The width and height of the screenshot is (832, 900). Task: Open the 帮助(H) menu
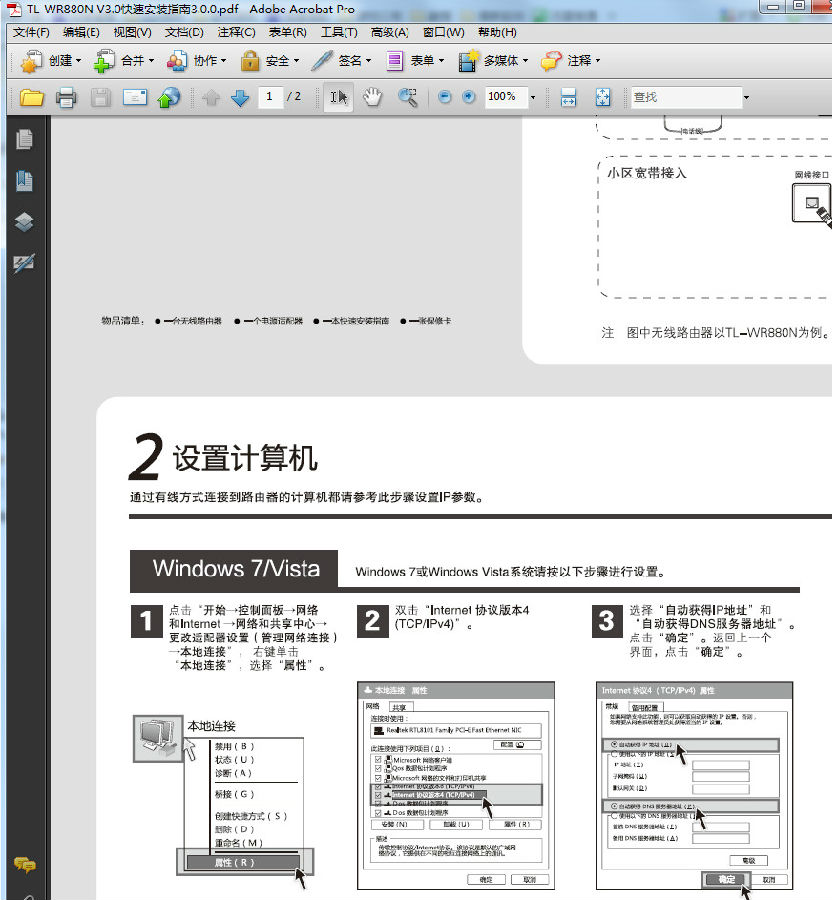point(497,32)
